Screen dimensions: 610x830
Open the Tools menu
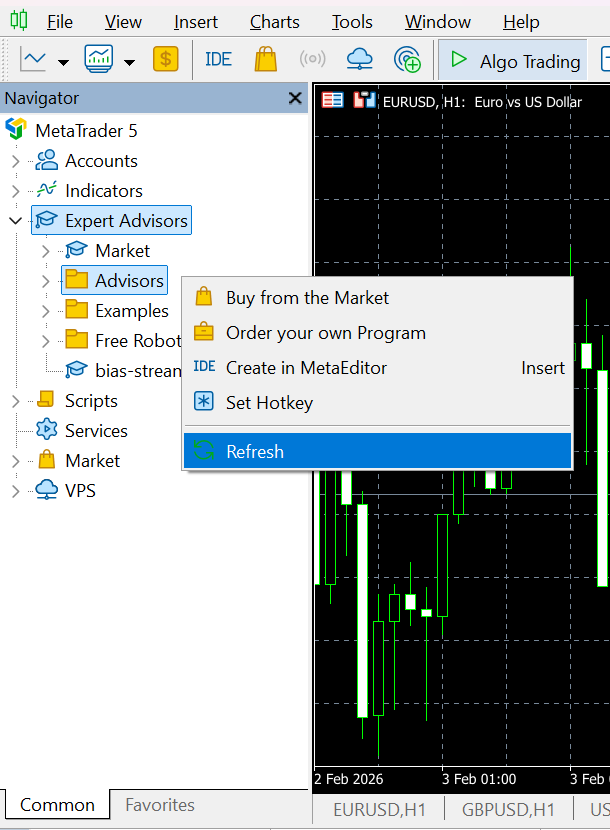tap(352, 22)
